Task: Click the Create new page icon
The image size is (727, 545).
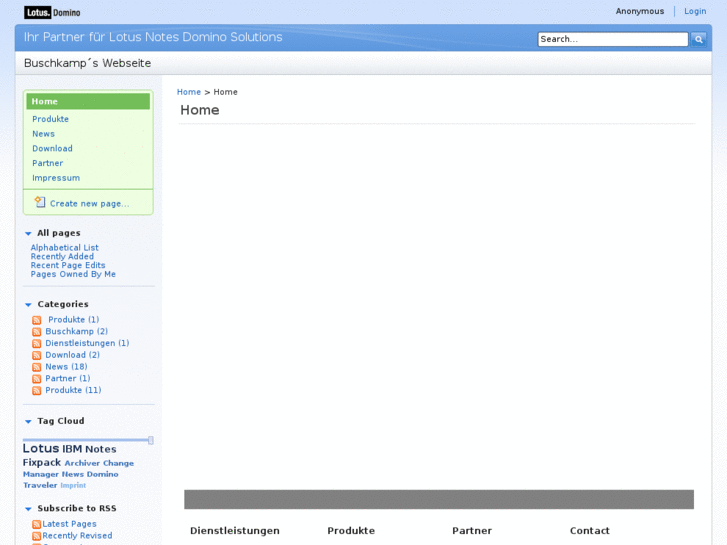Action: [x=40, y=202]
